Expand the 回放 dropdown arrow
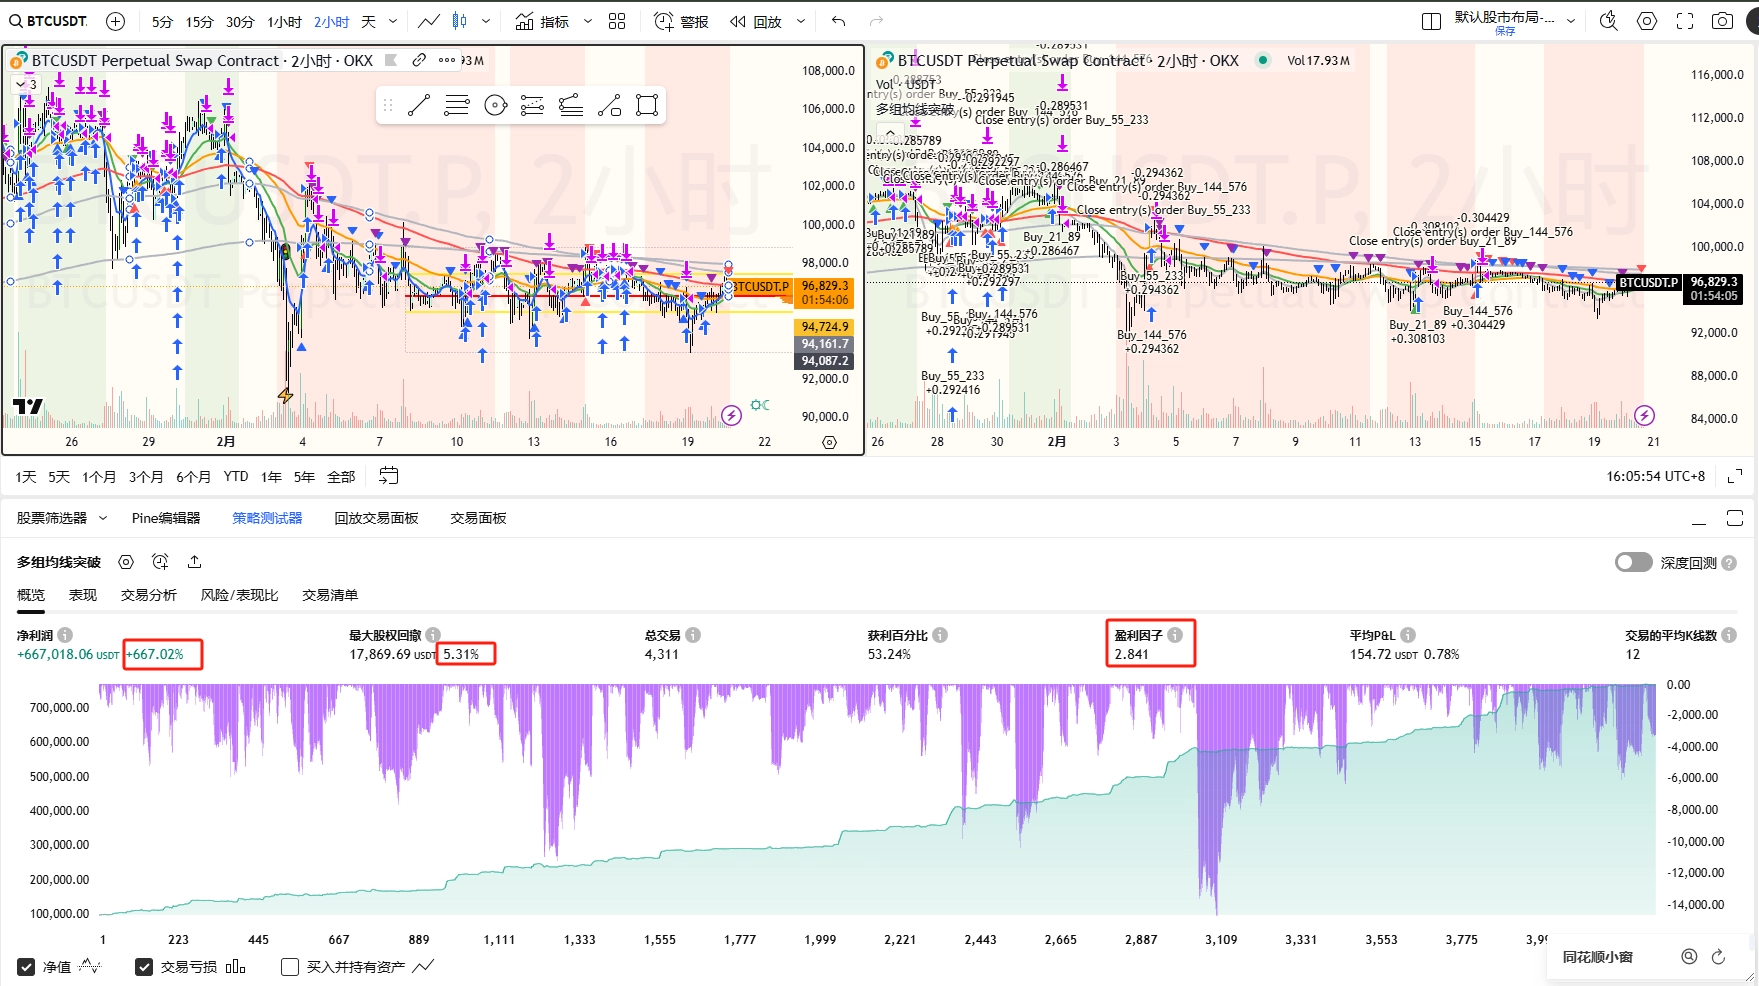 [x=800, y=21]
